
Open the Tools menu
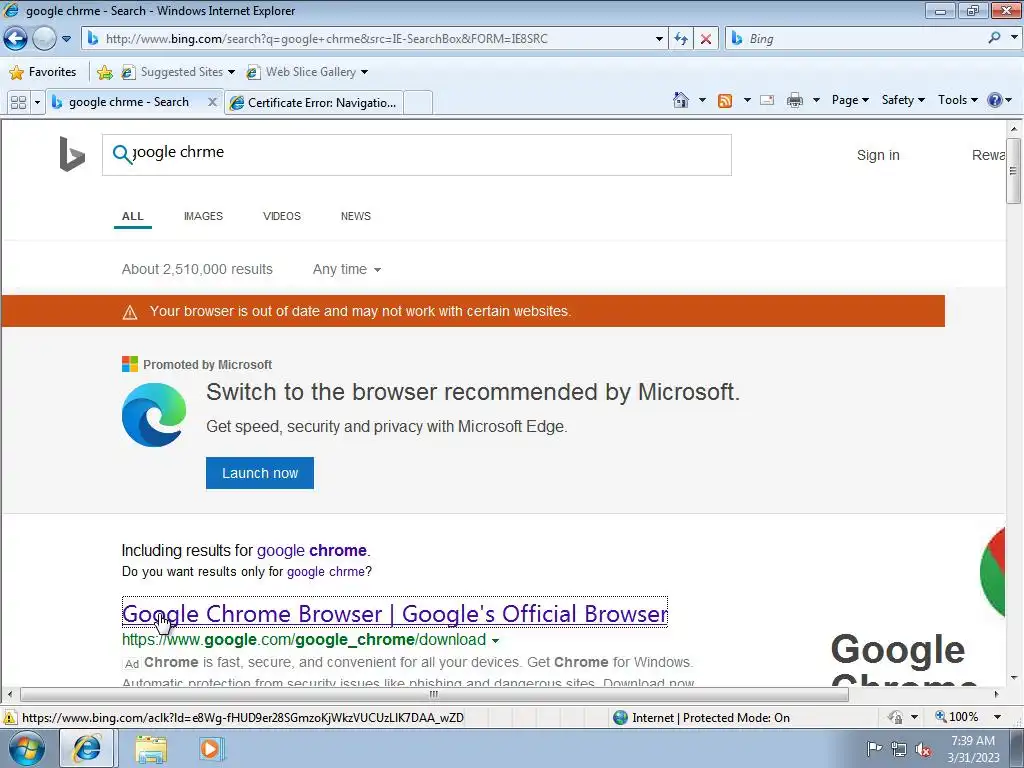pos(957,100)
